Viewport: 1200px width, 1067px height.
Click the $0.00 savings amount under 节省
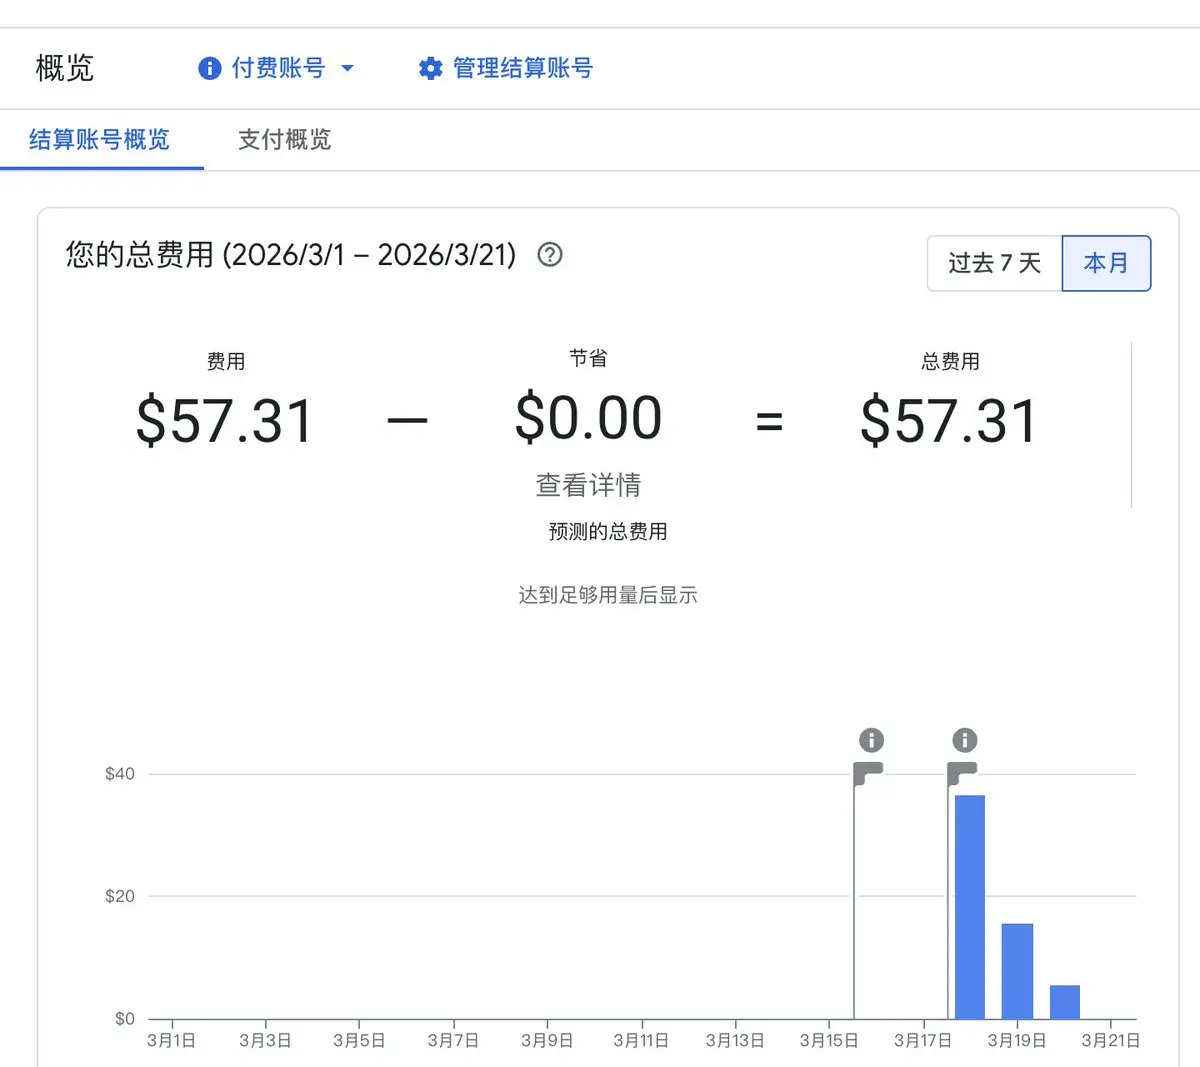pos(588,418)
